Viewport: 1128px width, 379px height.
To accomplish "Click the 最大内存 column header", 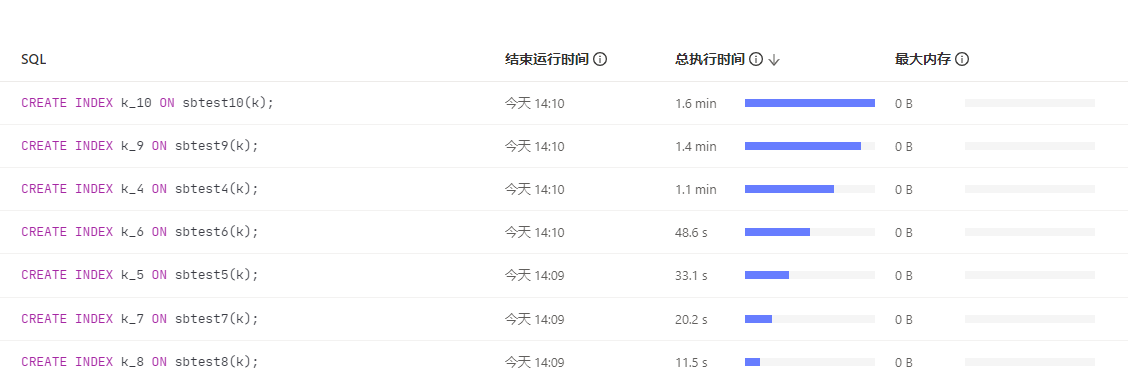I will pos(922,60).
